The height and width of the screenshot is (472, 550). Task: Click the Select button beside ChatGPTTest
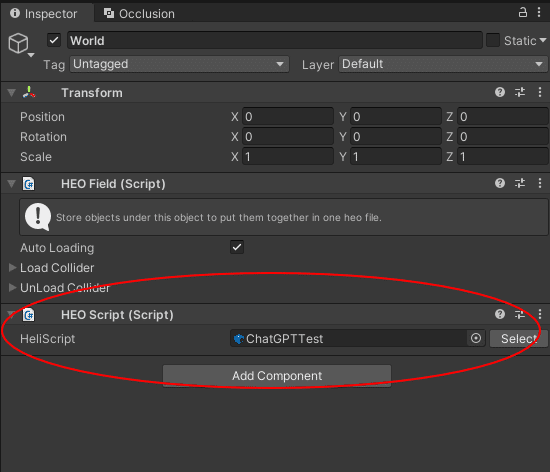[518, 338]
